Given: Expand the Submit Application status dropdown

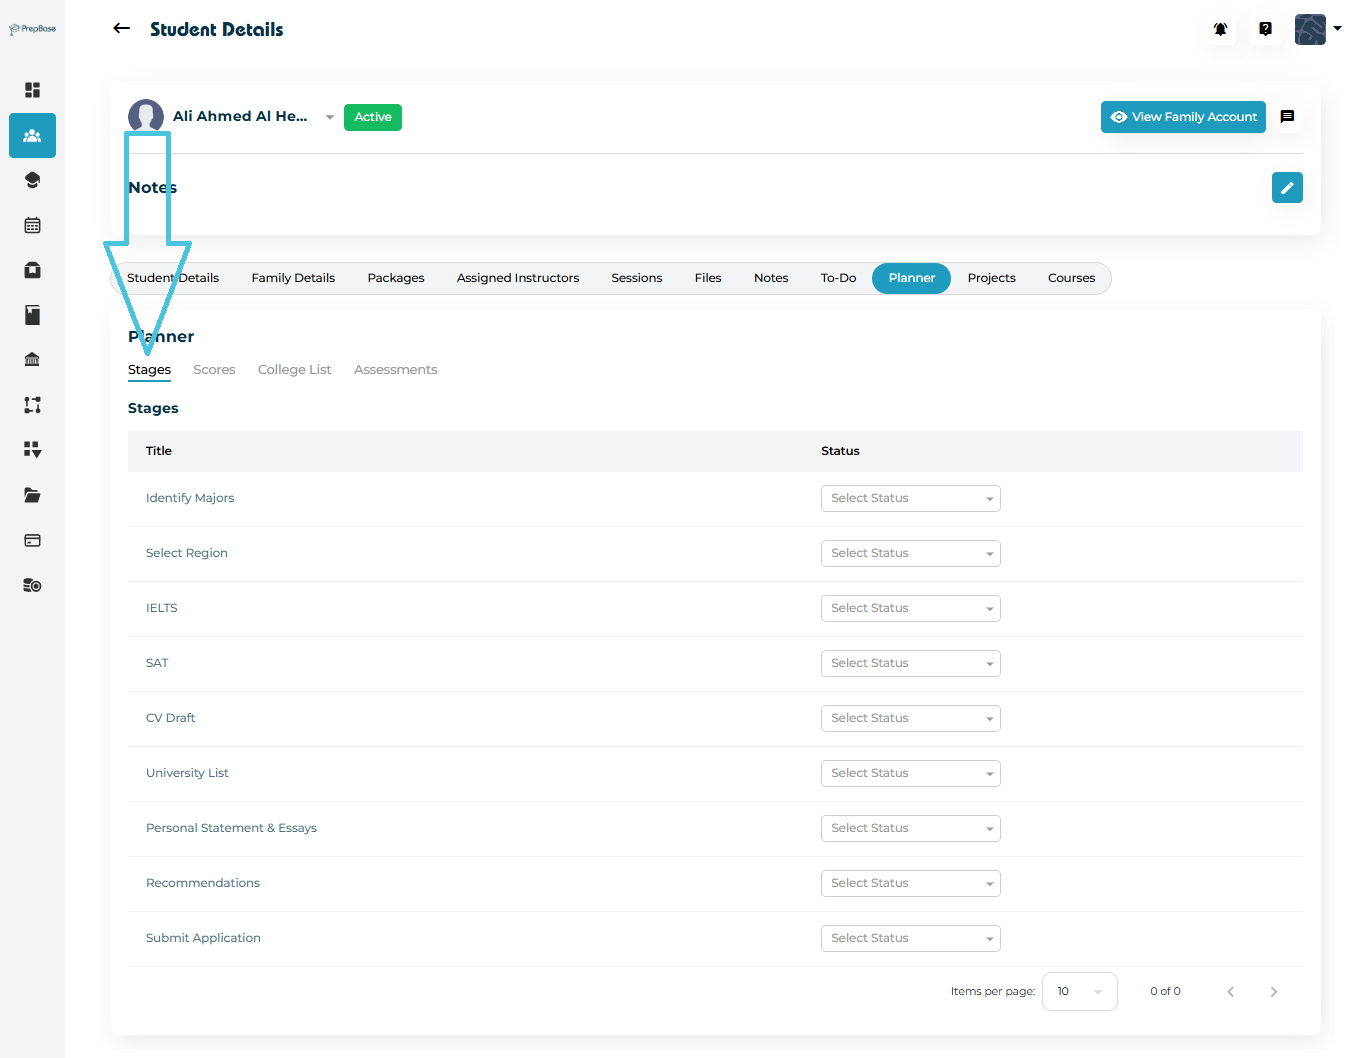Looking at the screenshot, I should click(910, 938).
